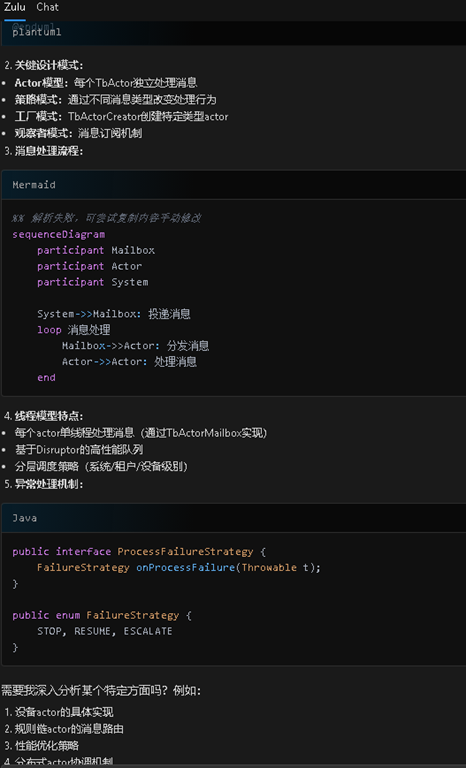This screenshot has width=466, height=768.
Task: Click heading '消息处理流程'
Action: pos(49,151)
